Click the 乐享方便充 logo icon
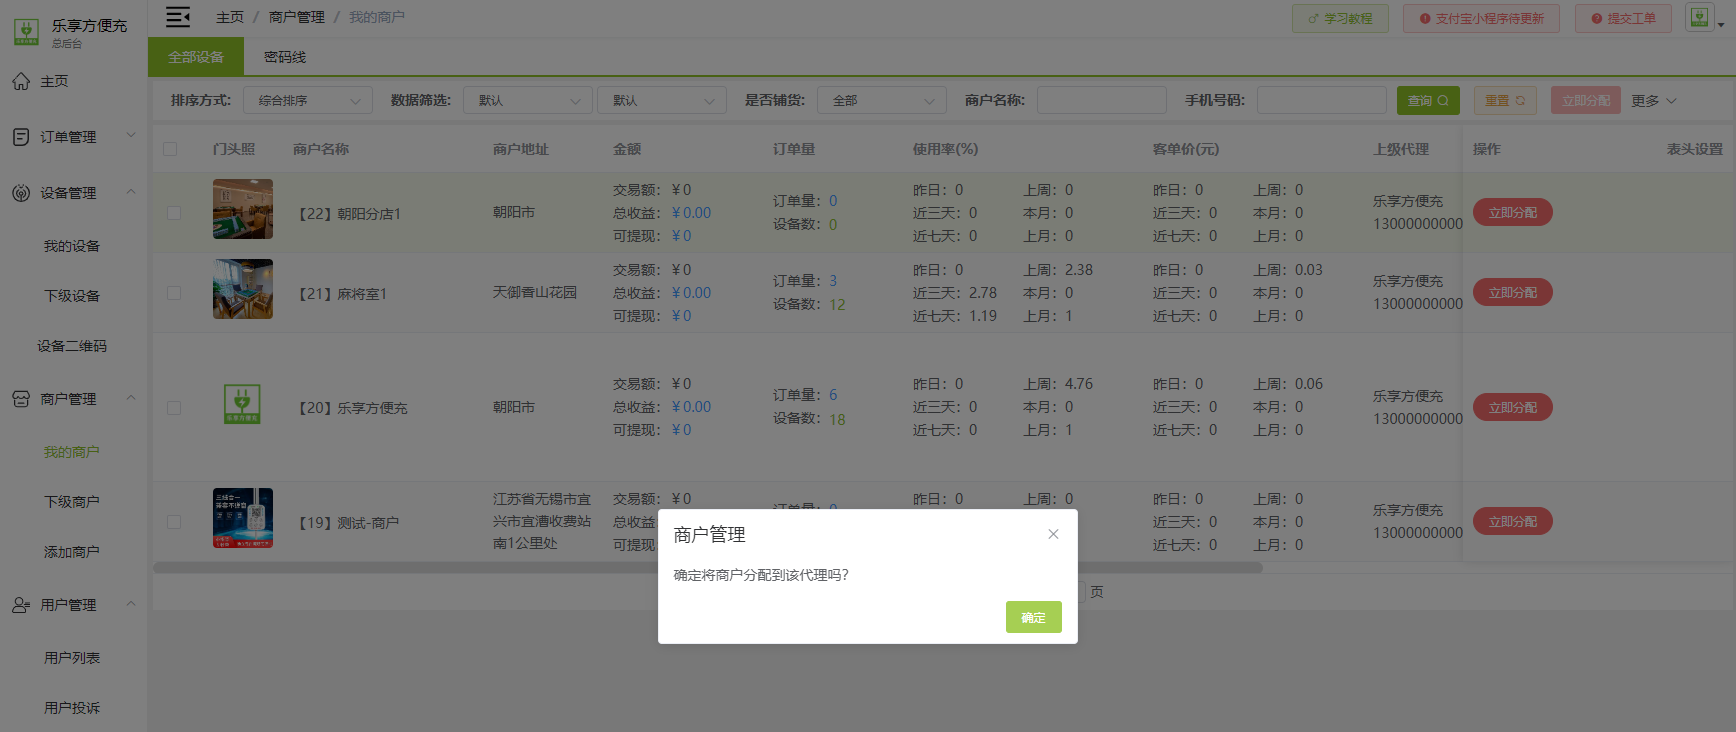Screen dimensions: 1736x732 pos(26,32)
